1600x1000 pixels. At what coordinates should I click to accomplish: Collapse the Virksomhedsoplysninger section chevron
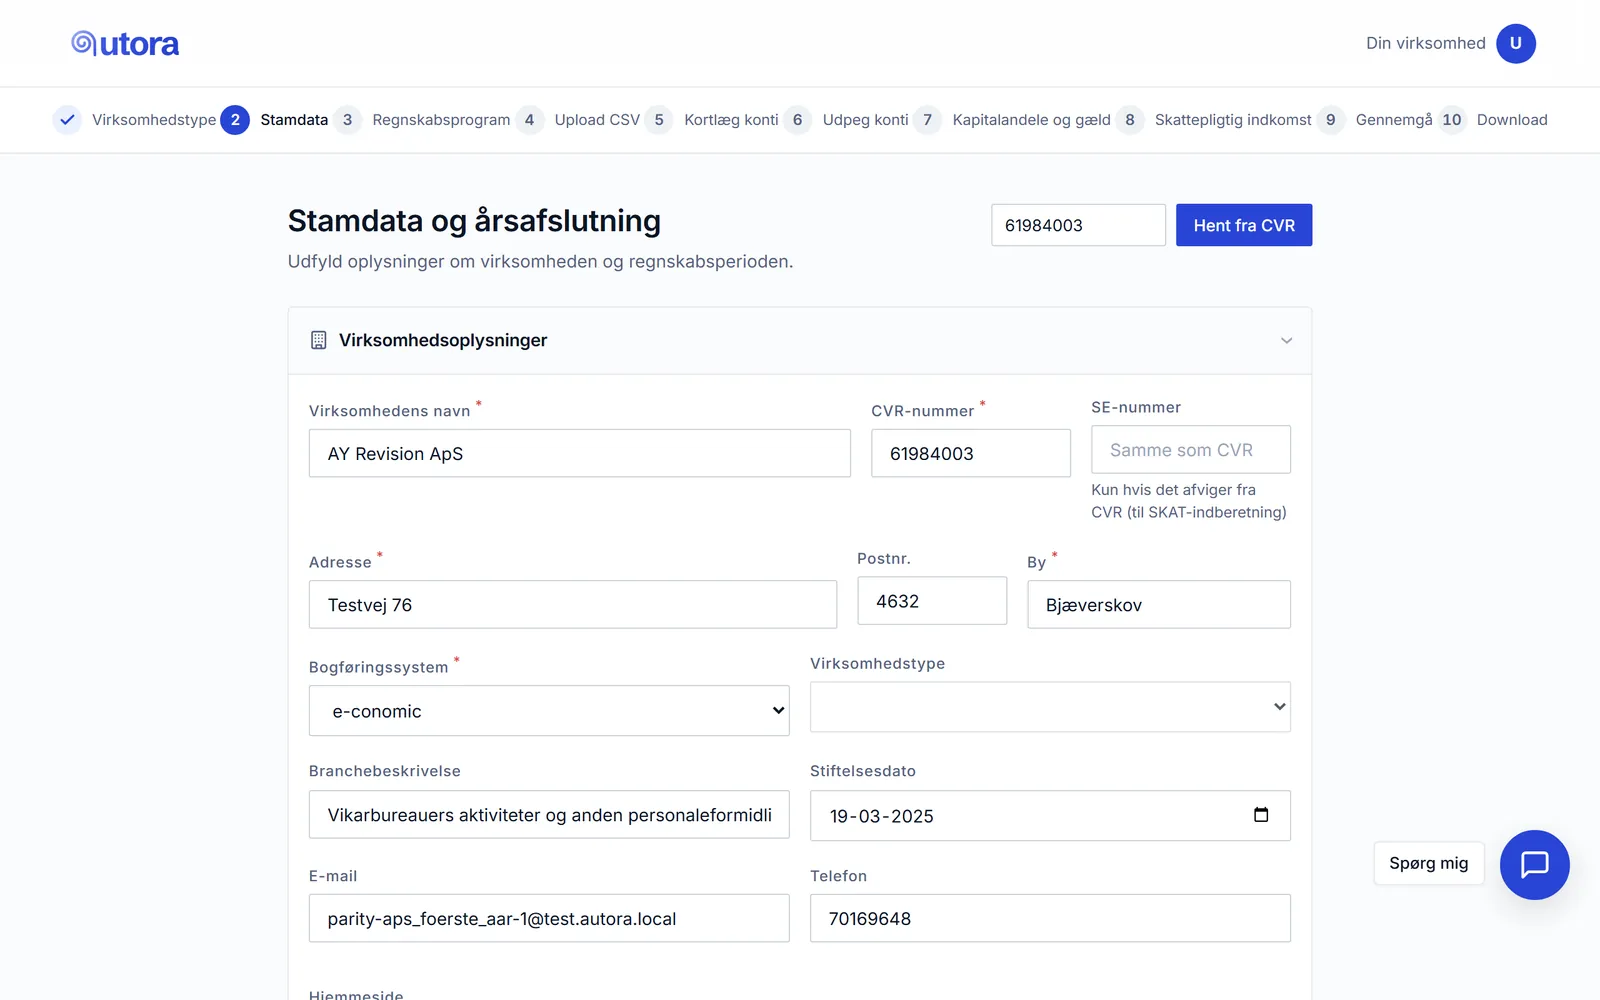click(x=1286, y=340)
